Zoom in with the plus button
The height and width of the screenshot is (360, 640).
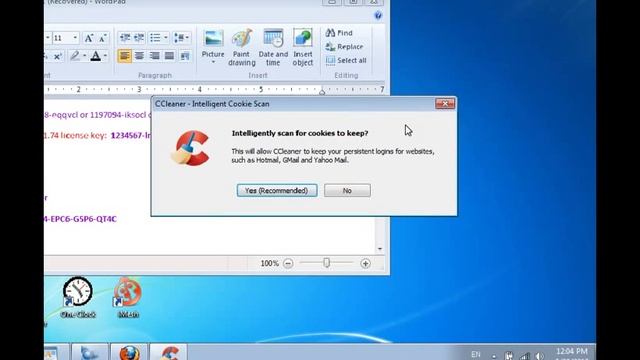click(365, 264)
